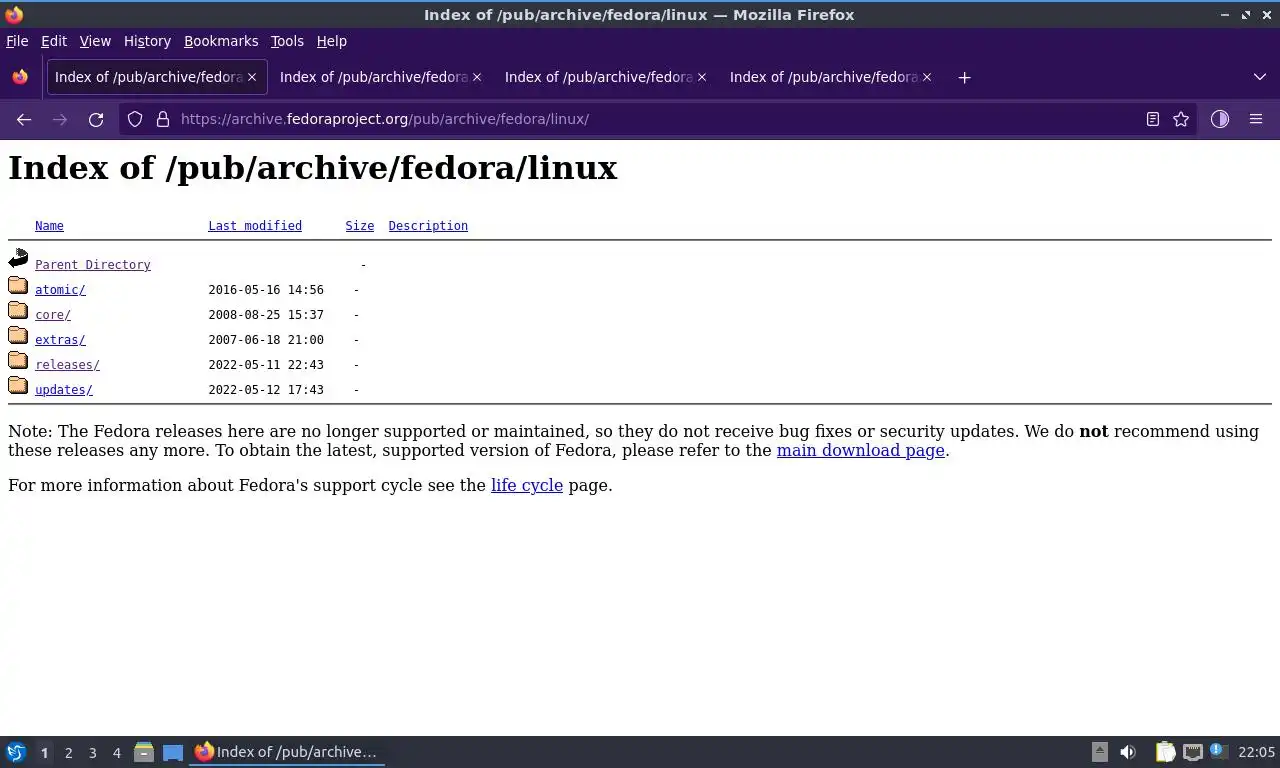Open the half-circle icon beside the bookmark star
This screenshot has width=1280, height=768.
[x=1220, y=119]
